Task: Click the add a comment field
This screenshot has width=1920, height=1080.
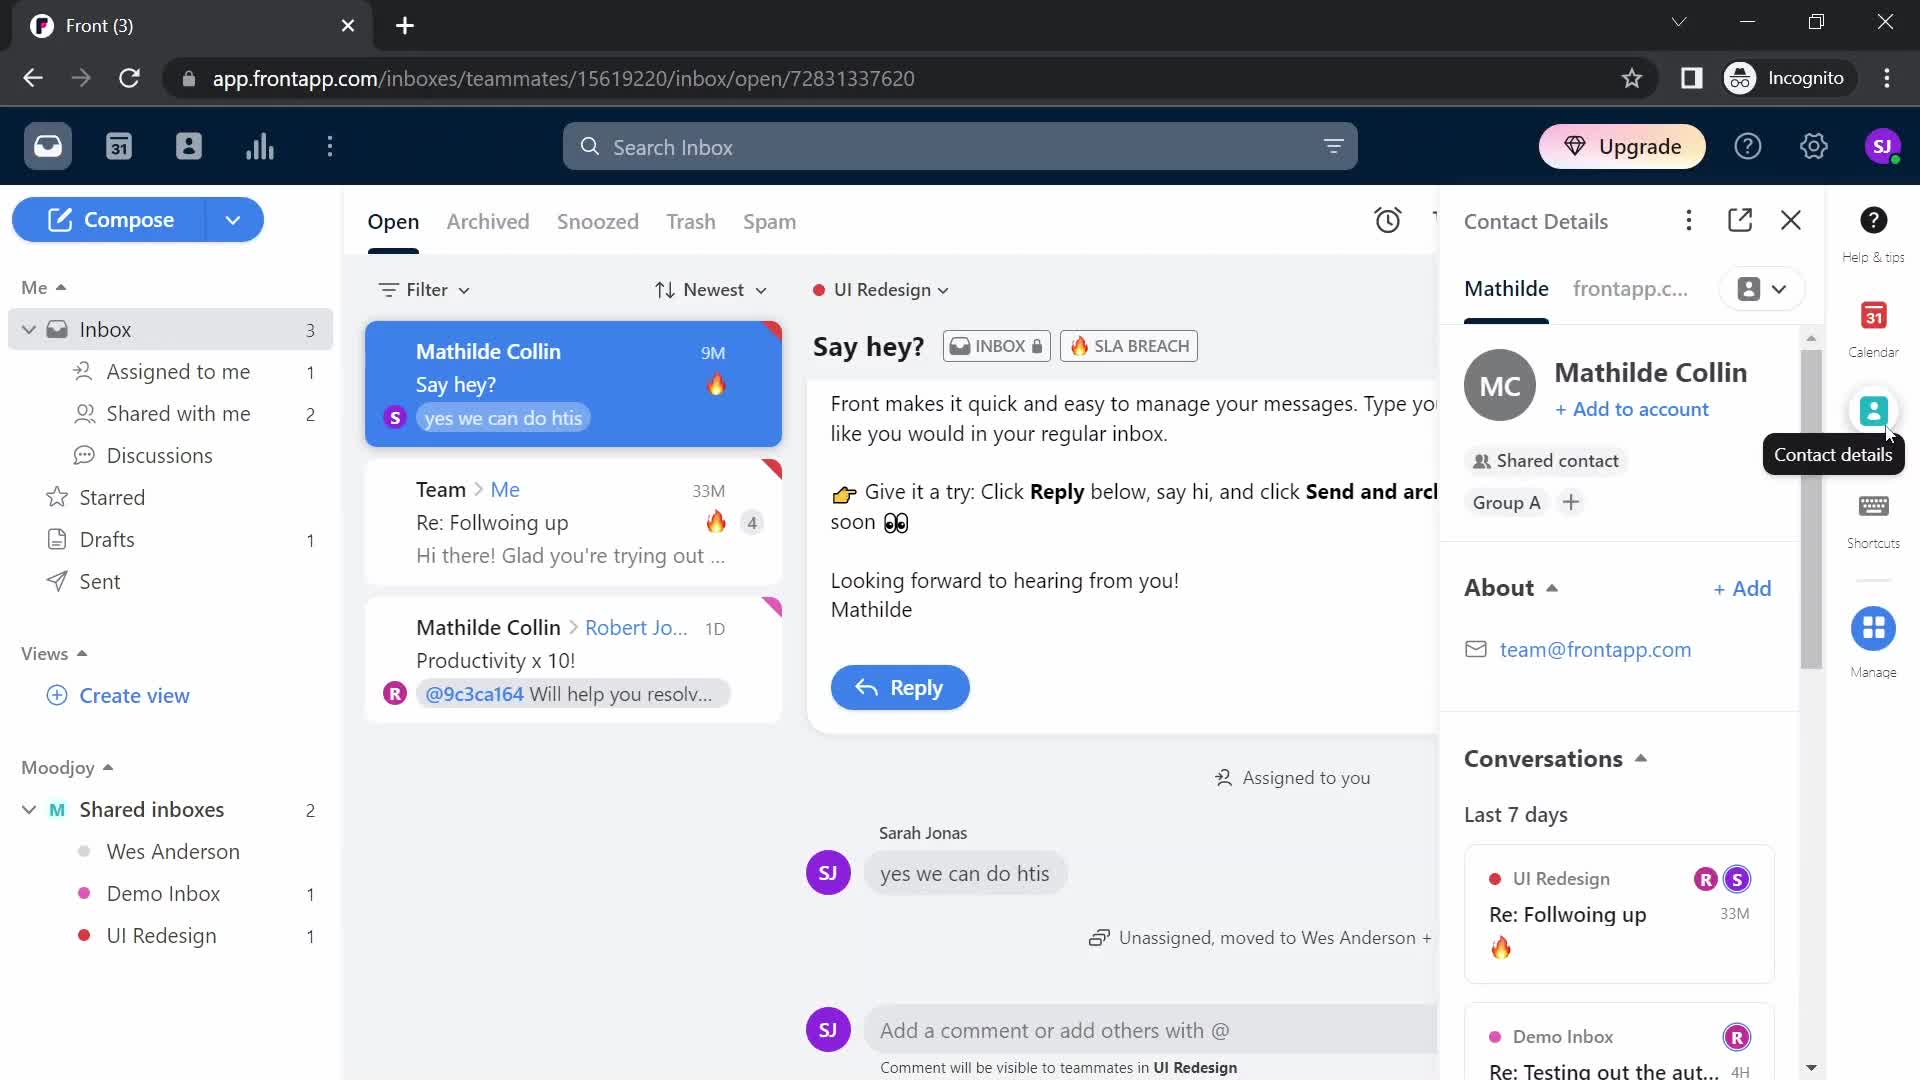Action: click(x=1150, y=1031)
